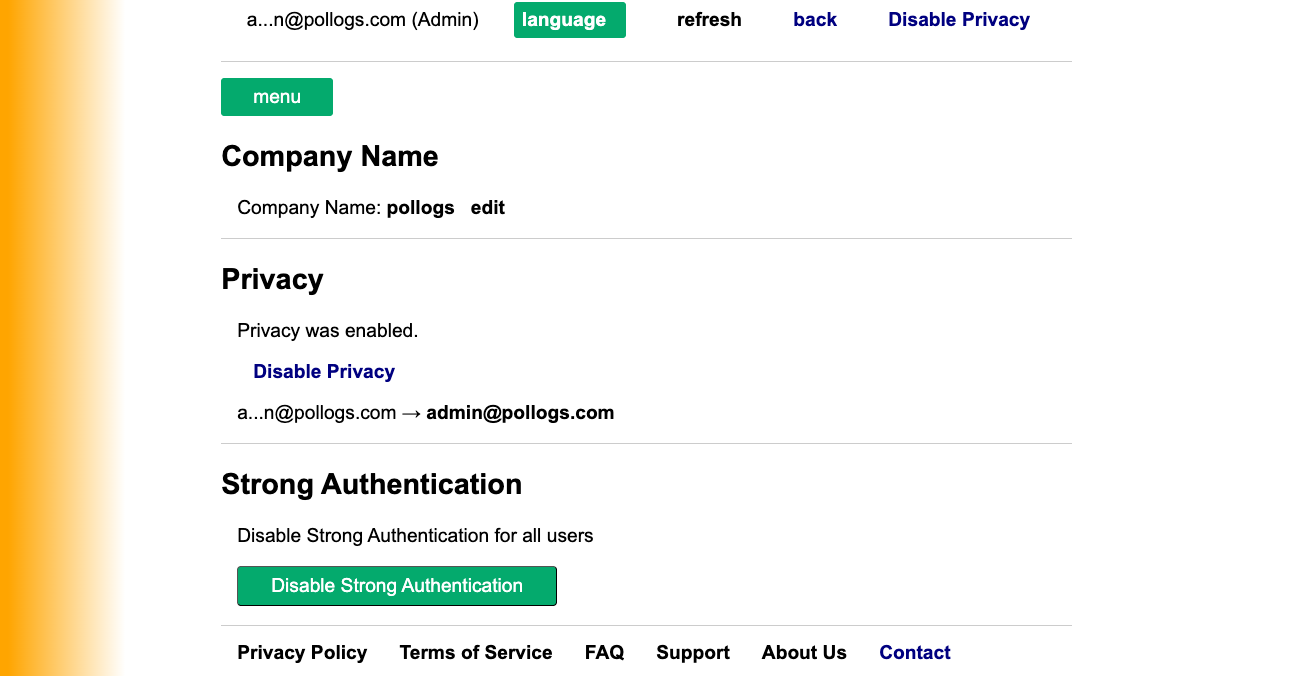Read the About Us page

pyautogui.click(x=804, y=652)
